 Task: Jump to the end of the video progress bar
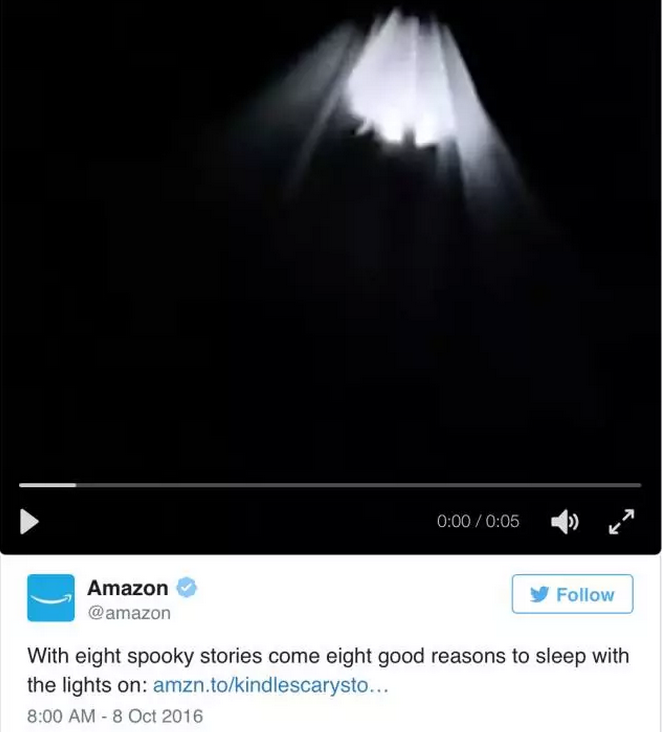[x=640, y=485]
